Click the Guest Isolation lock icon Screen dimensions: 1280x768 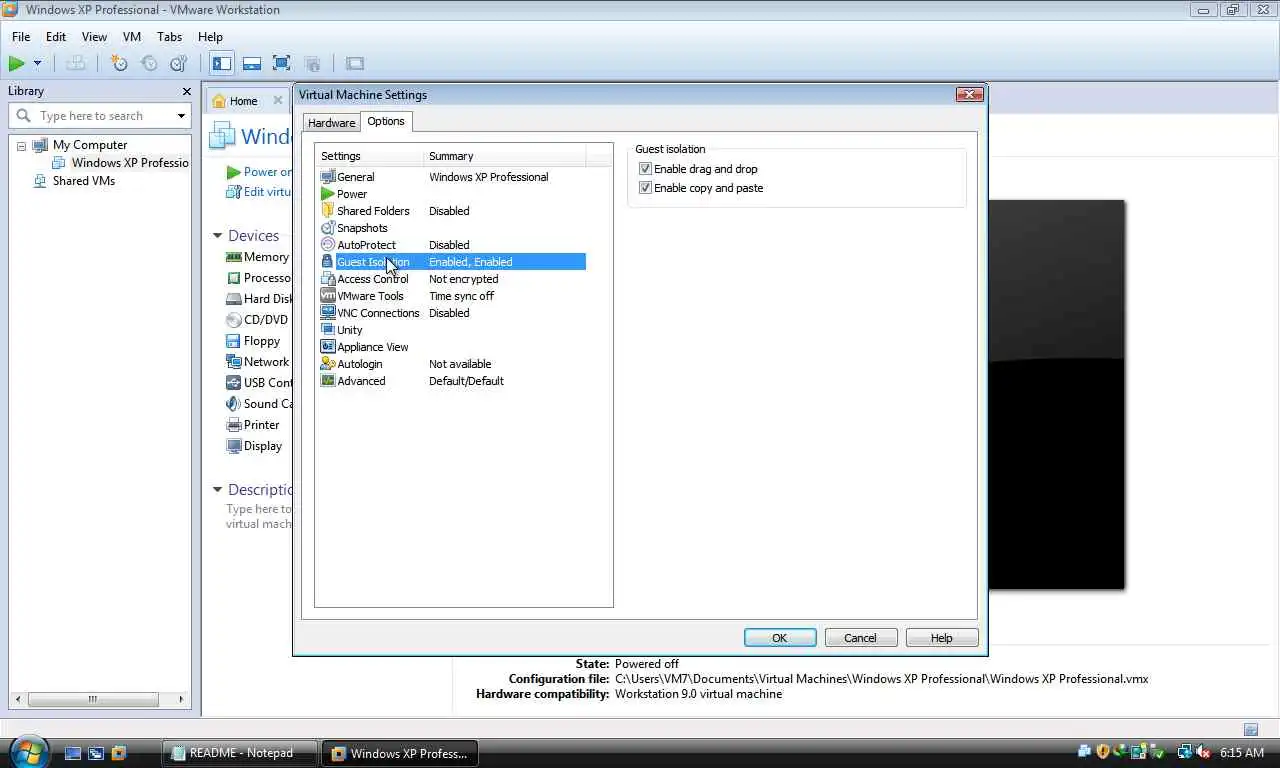pyautogui.click(x=328, y=262)
